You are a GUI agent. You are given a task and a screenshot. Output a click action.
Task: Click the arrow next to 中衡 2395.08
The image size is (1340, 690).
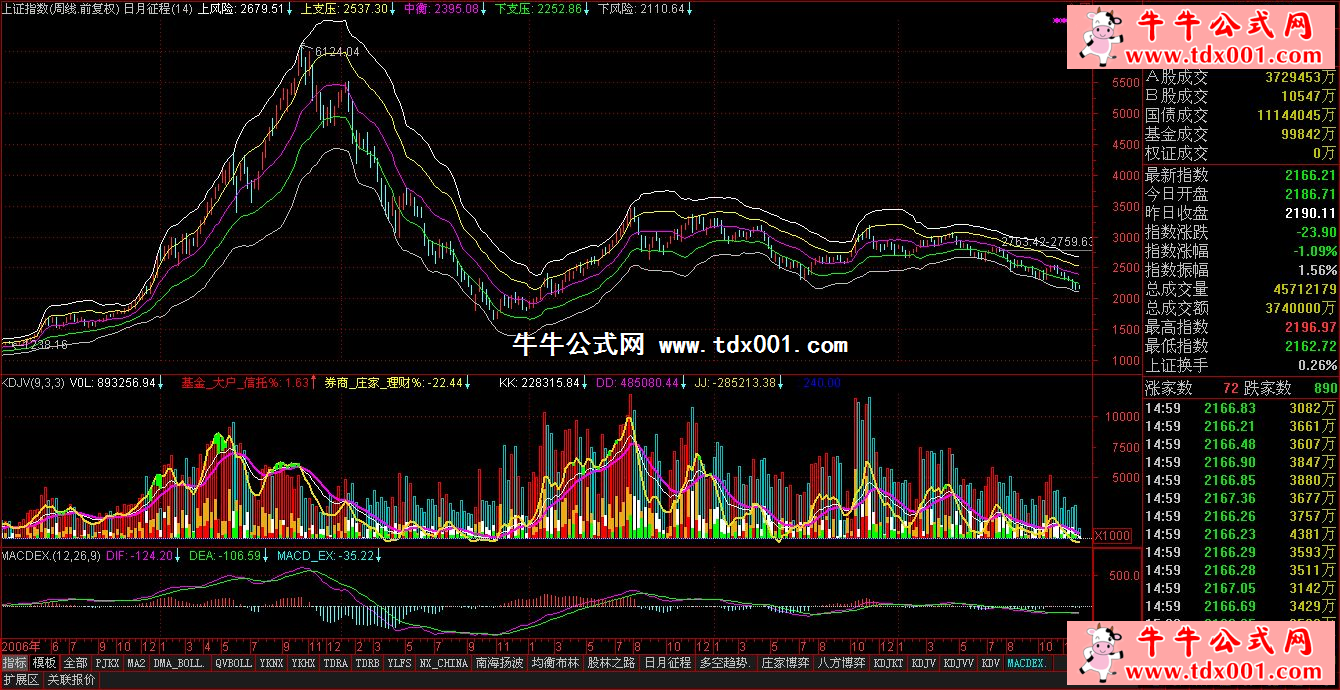(486, 9)
